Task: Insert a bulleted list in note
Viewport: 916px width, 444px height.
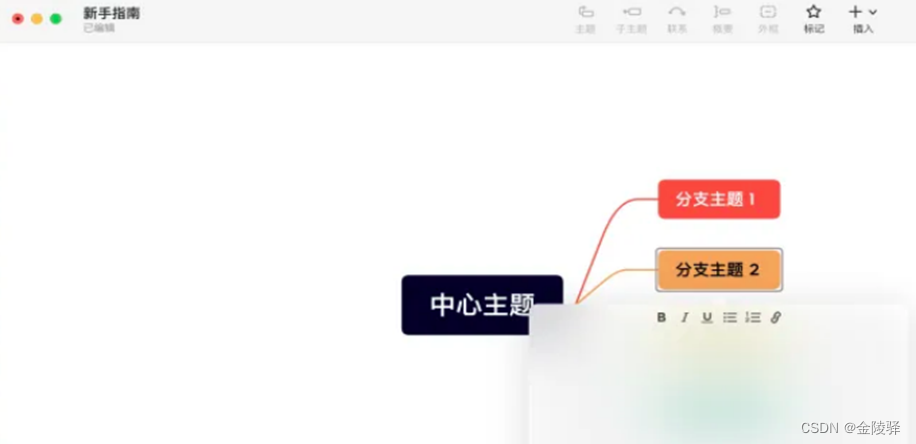Action: (730, 317)
